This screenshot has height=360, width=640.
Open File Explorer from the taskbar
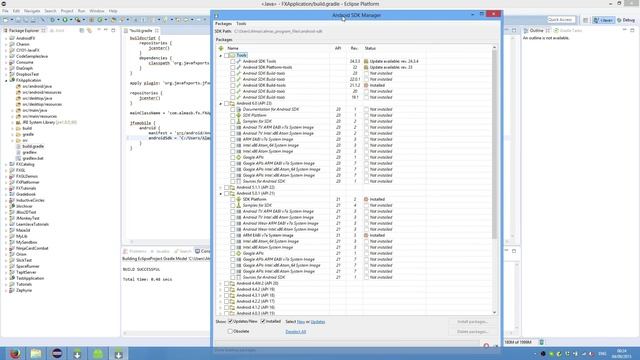click(x=36, y=353)
